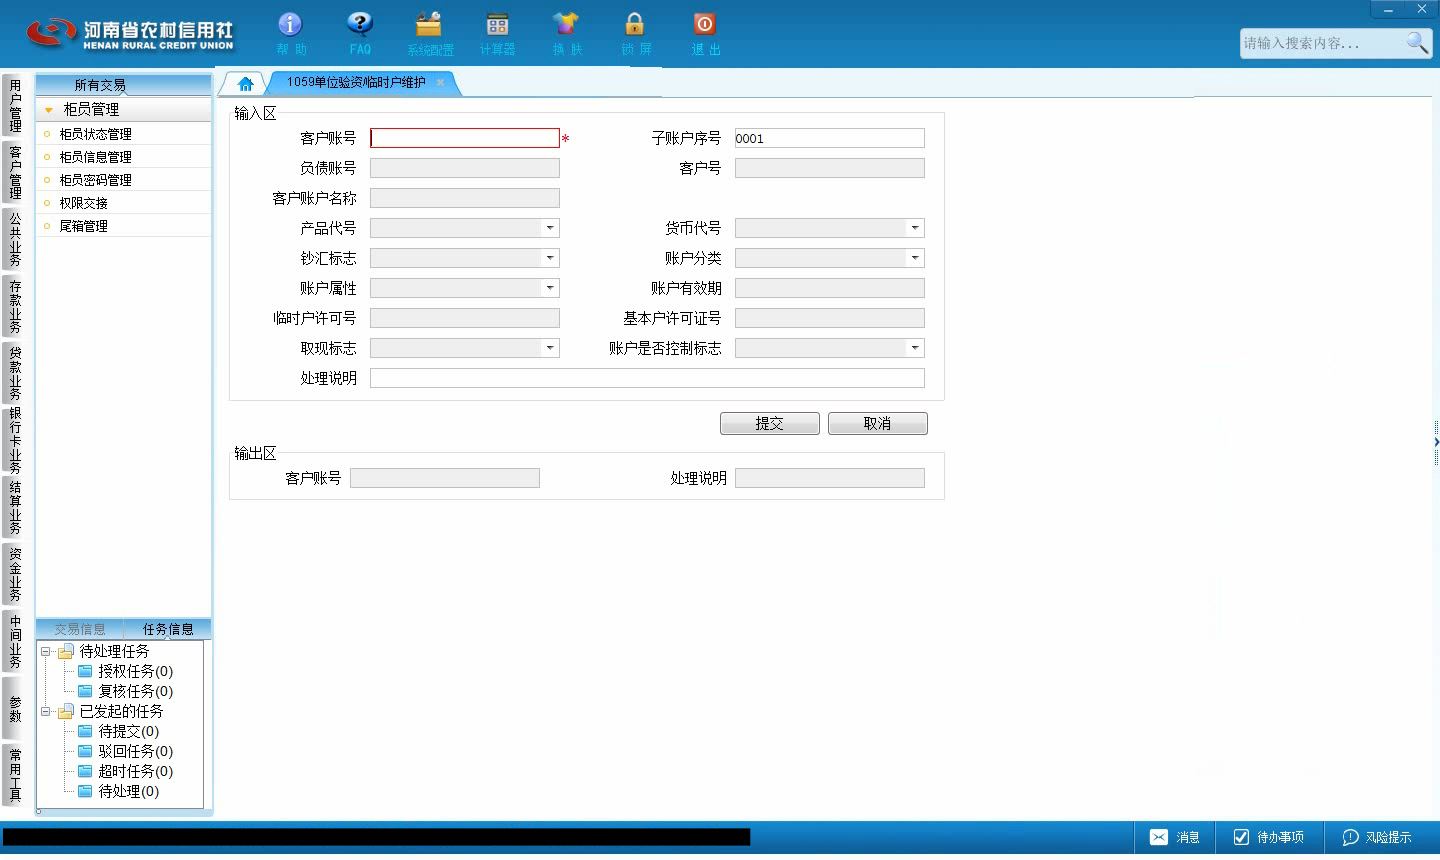Open the 帮助 help icon
This screenshot has width=1440, height=860.
pyautogui.click(x=290, y=33)
